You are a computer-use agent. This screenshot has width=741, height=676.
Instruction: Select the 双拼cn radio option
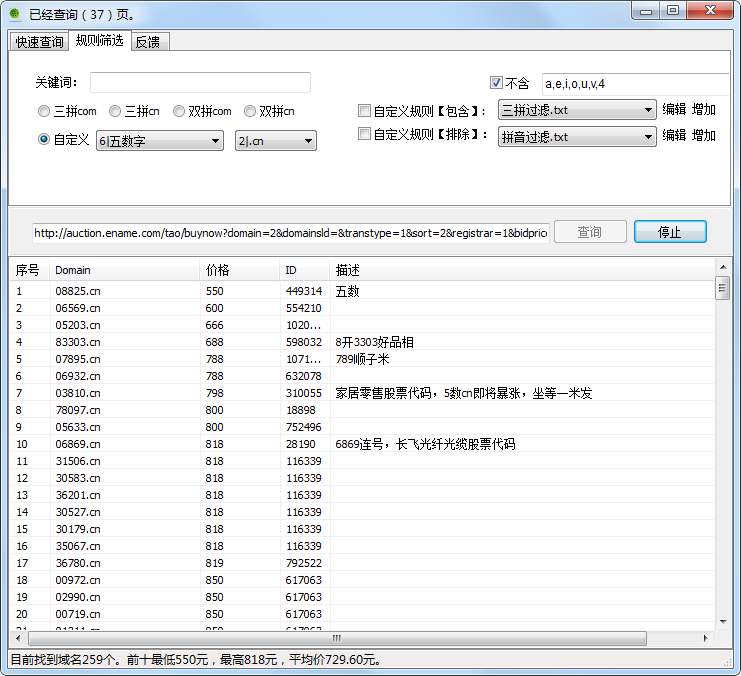252,111
